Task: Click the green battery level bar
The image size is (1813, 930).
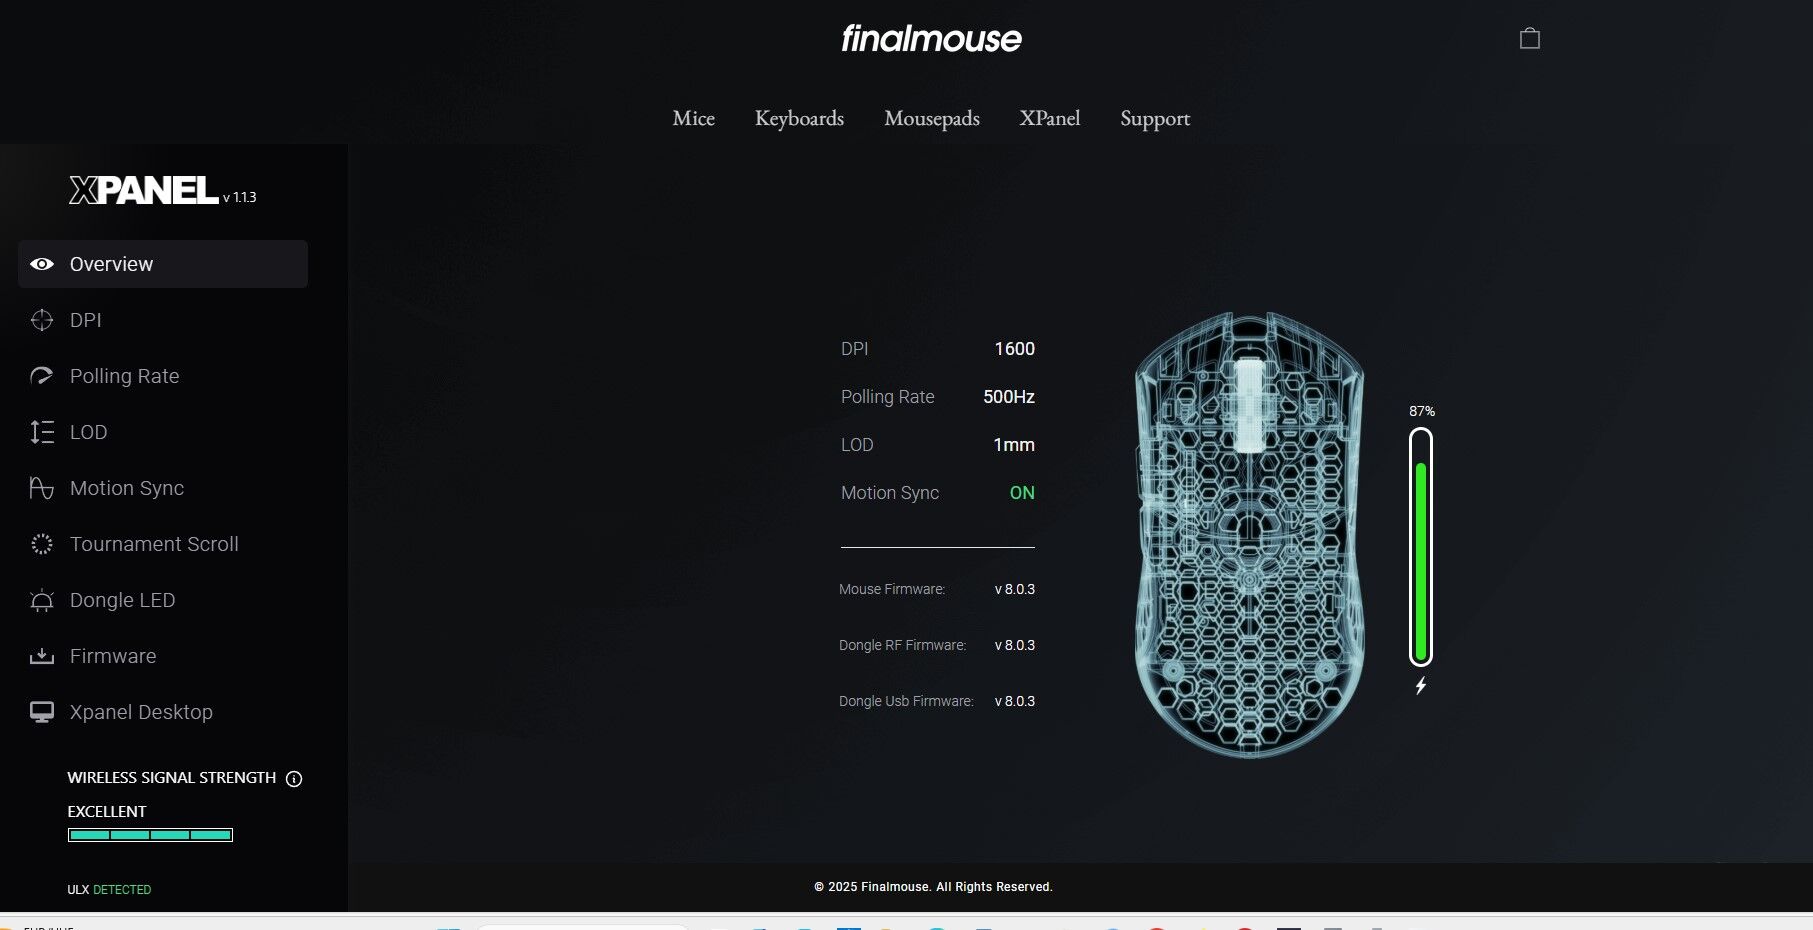Action: pos(1421,561)
